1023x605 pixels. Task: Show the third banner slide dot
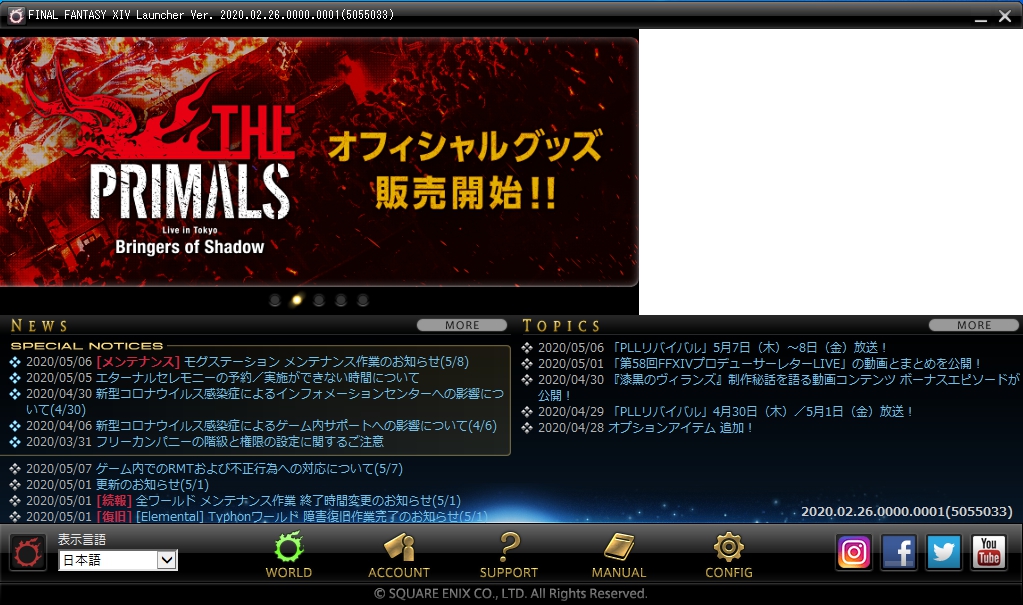pos(319,300)
